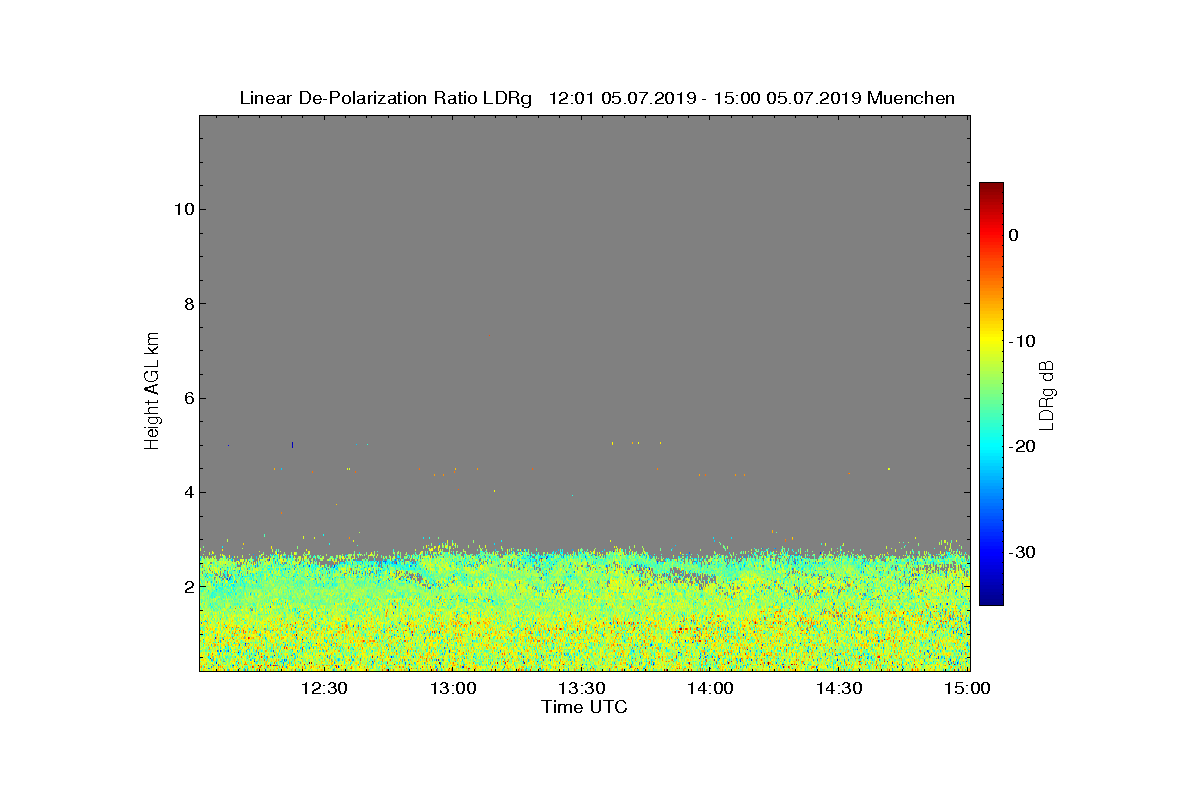Screen dimensions: 1200x800
Task: Click the 4 km height tick label
Action: coord(188,492)
